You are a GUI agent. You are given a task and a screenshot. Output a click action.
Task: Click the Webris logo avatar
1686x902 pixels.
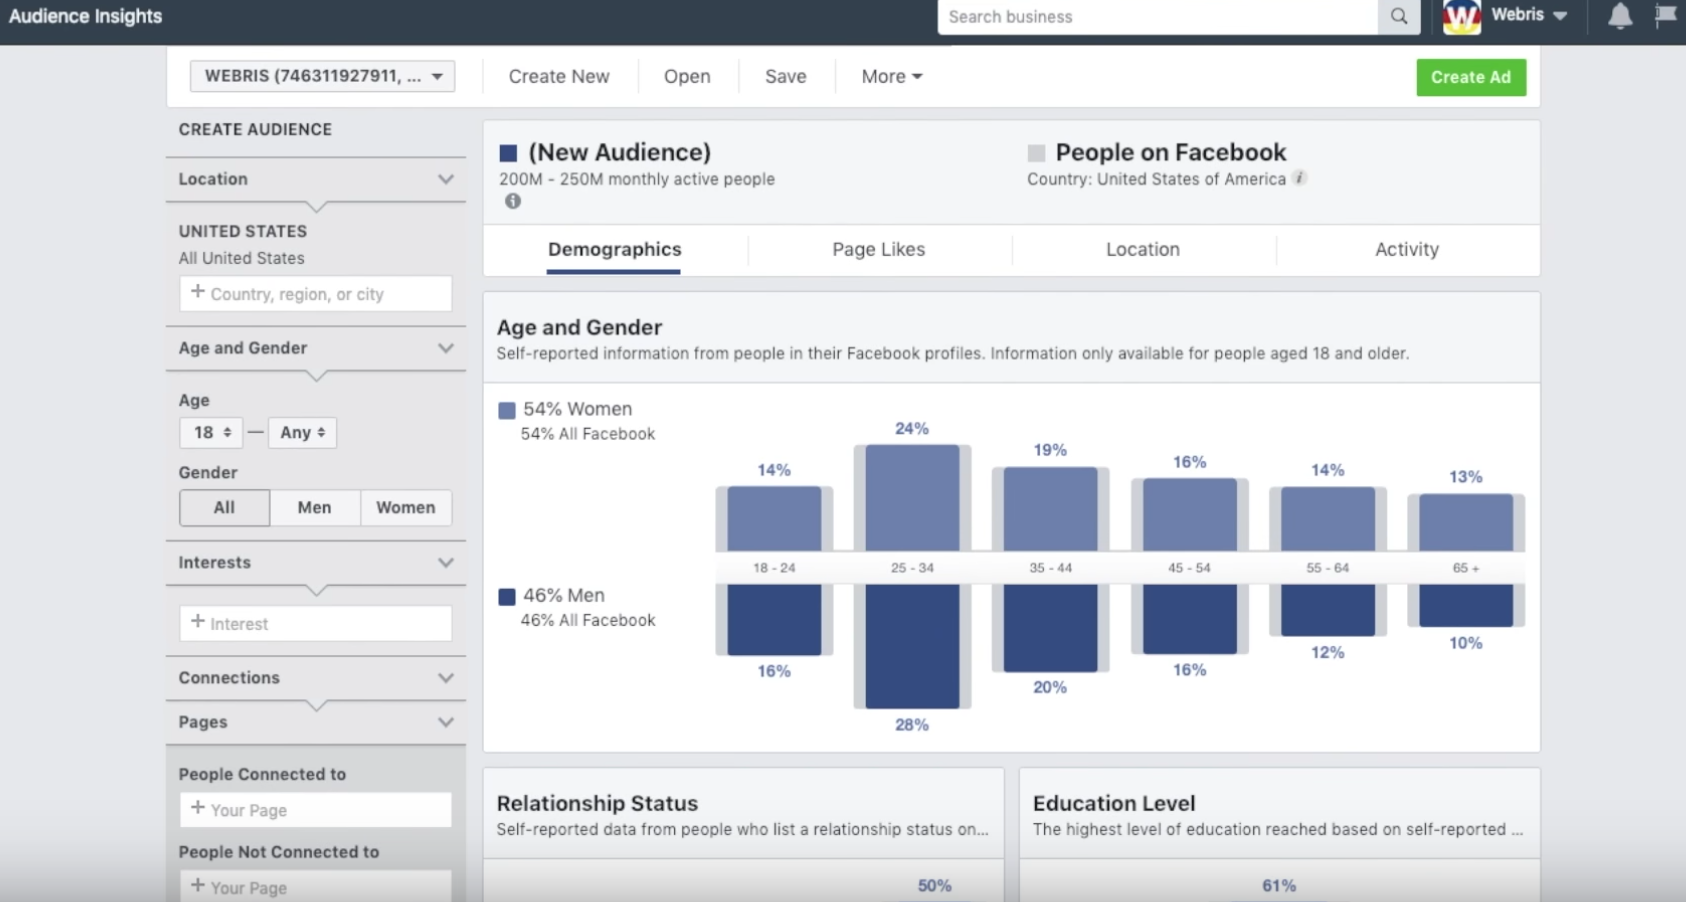(x=1462, y=16)
